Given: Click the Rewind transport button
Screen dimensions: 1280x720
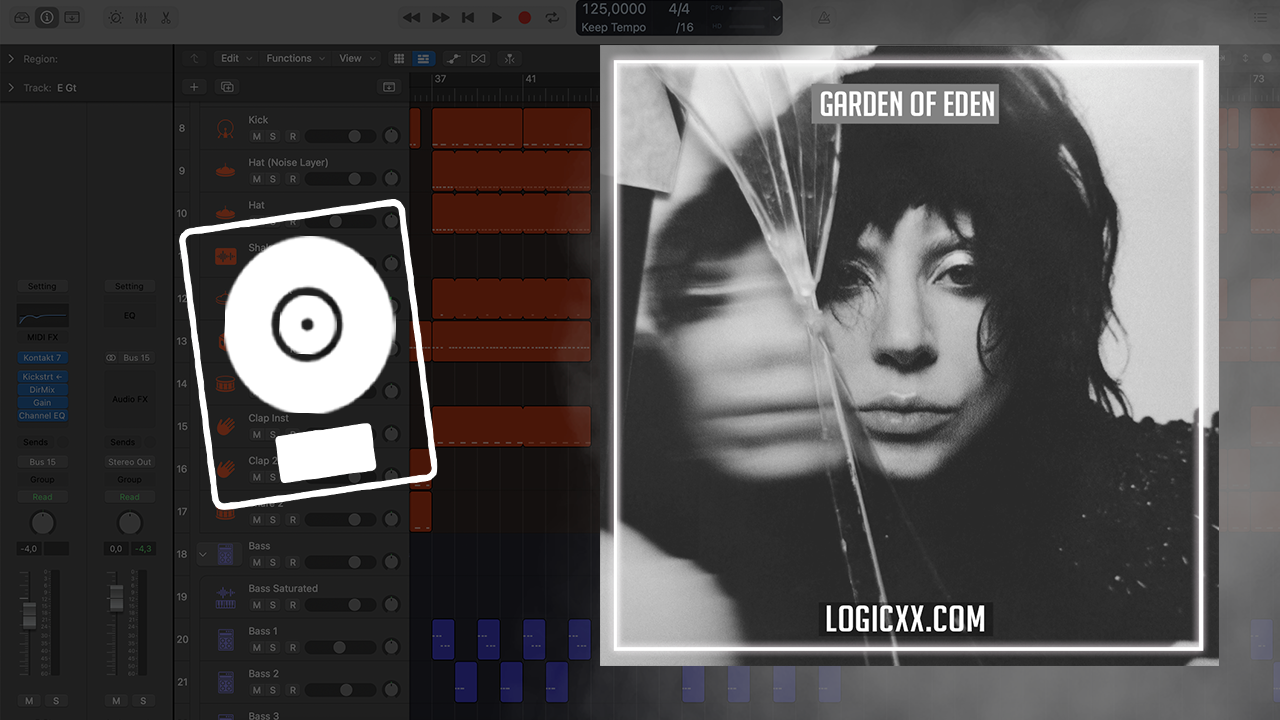Looking at the screenshot, I should pos(411,18).
